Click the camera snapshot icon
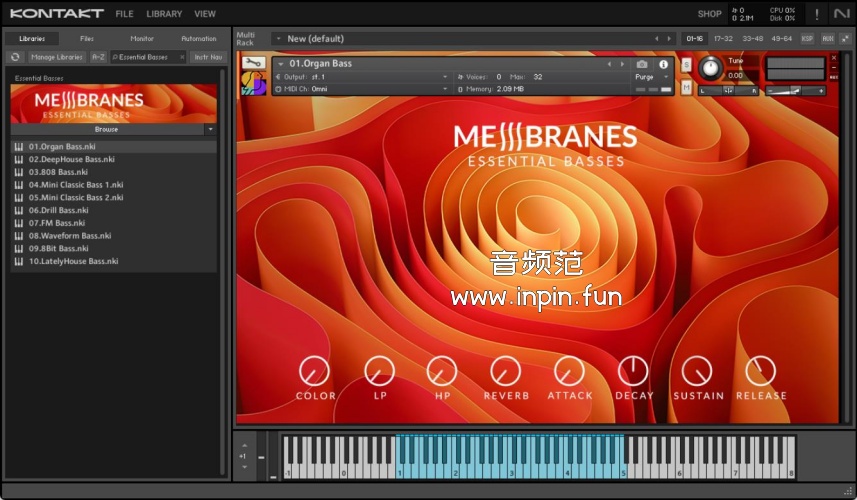The height and width of the screenshot is (500, 857). [x=641, y=64]
